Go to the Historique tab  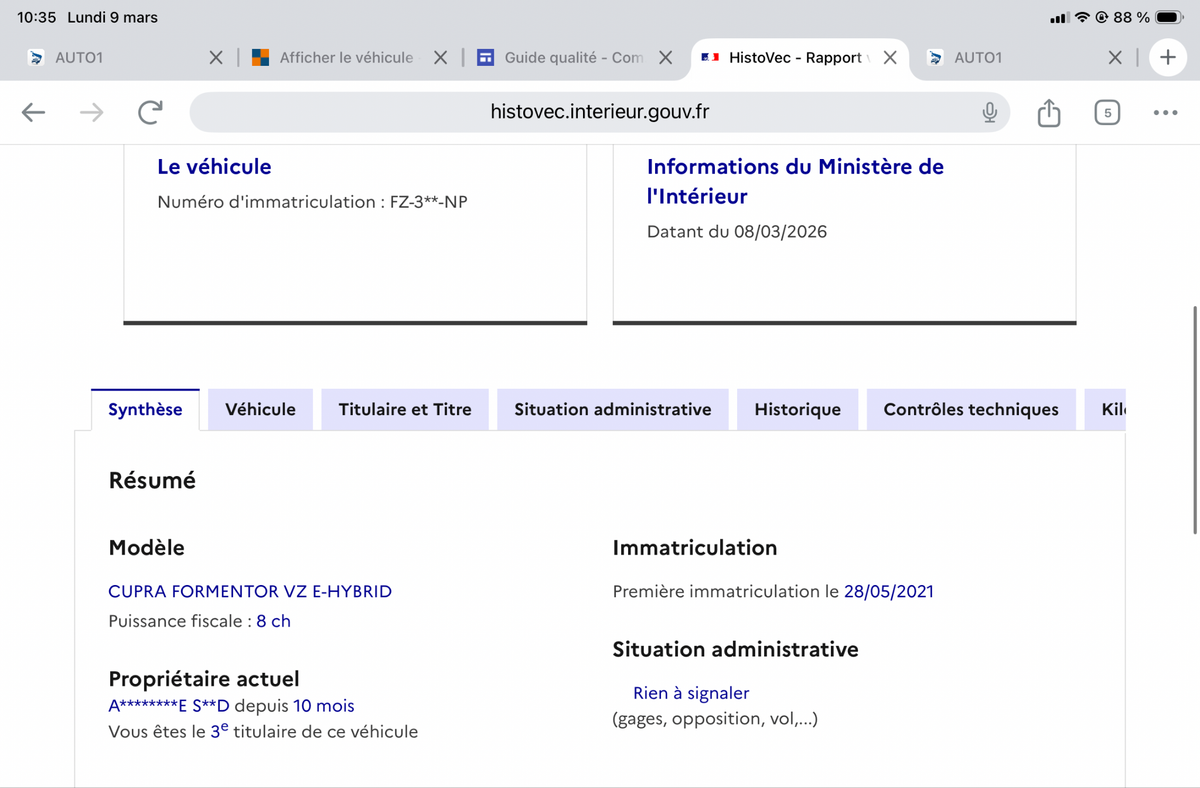pyautogui.click(x=797, y=410)
